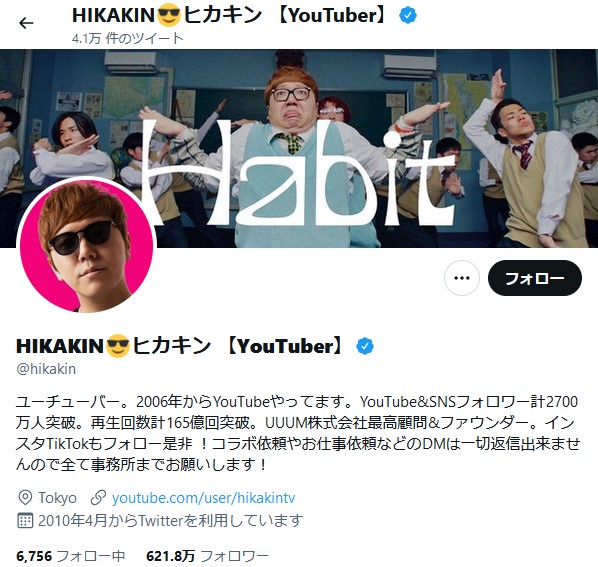Click the Tokyo location text
The image size is (598, 567).
pos(57,498)
